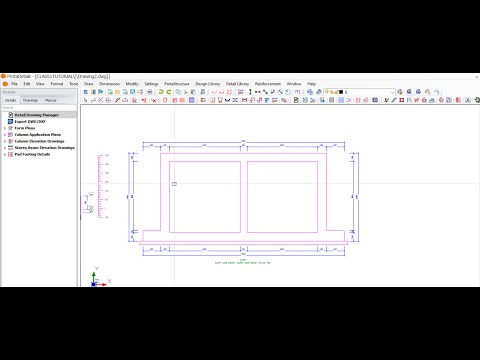This screenshot has height=360, width=480.
Task: Click the dark blue curve icon
Action: pyautogui.click(x=227, y=100)
